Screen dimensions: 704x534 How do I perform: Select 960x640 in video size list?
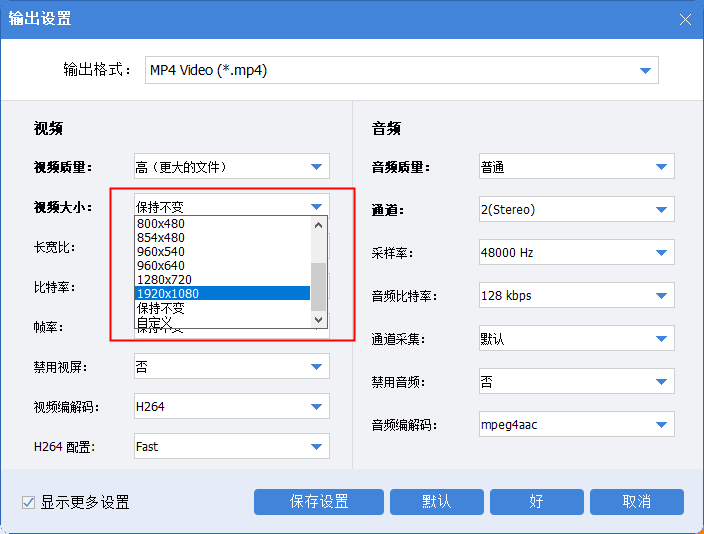tap(222, 265)
